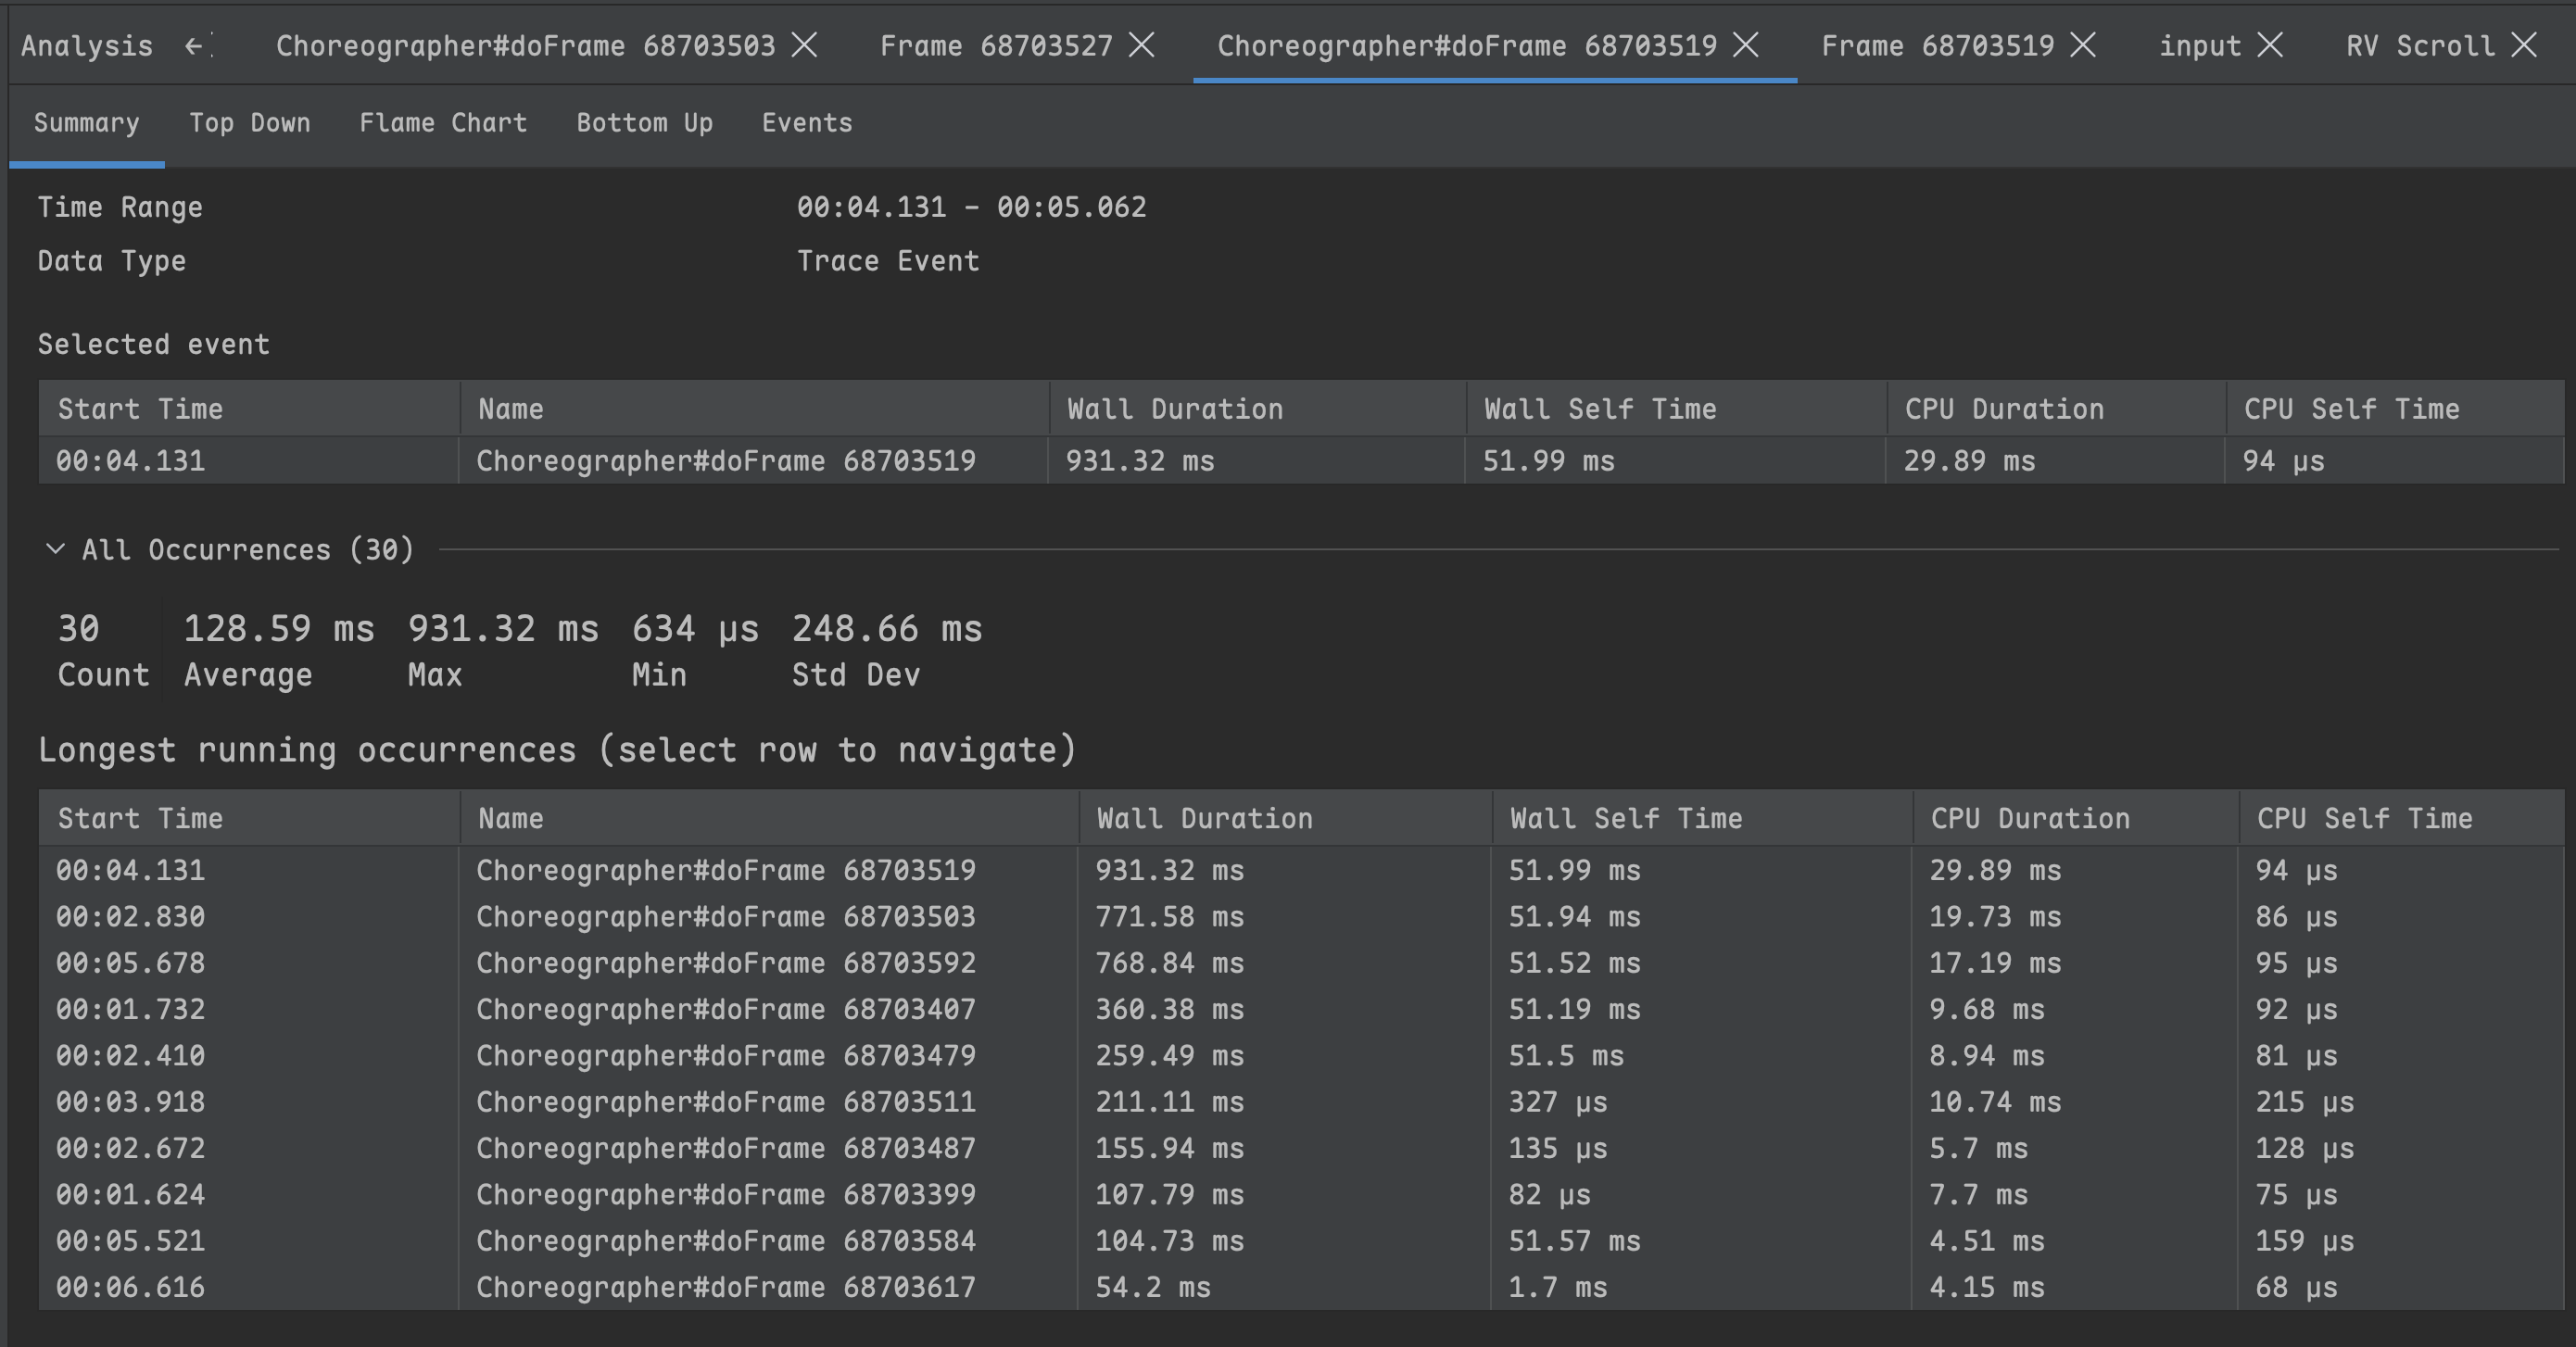Select the occurrence row starting at 00:01.732
2576x1347 pixels.
pyautogui.click(x=725, y=1009)
